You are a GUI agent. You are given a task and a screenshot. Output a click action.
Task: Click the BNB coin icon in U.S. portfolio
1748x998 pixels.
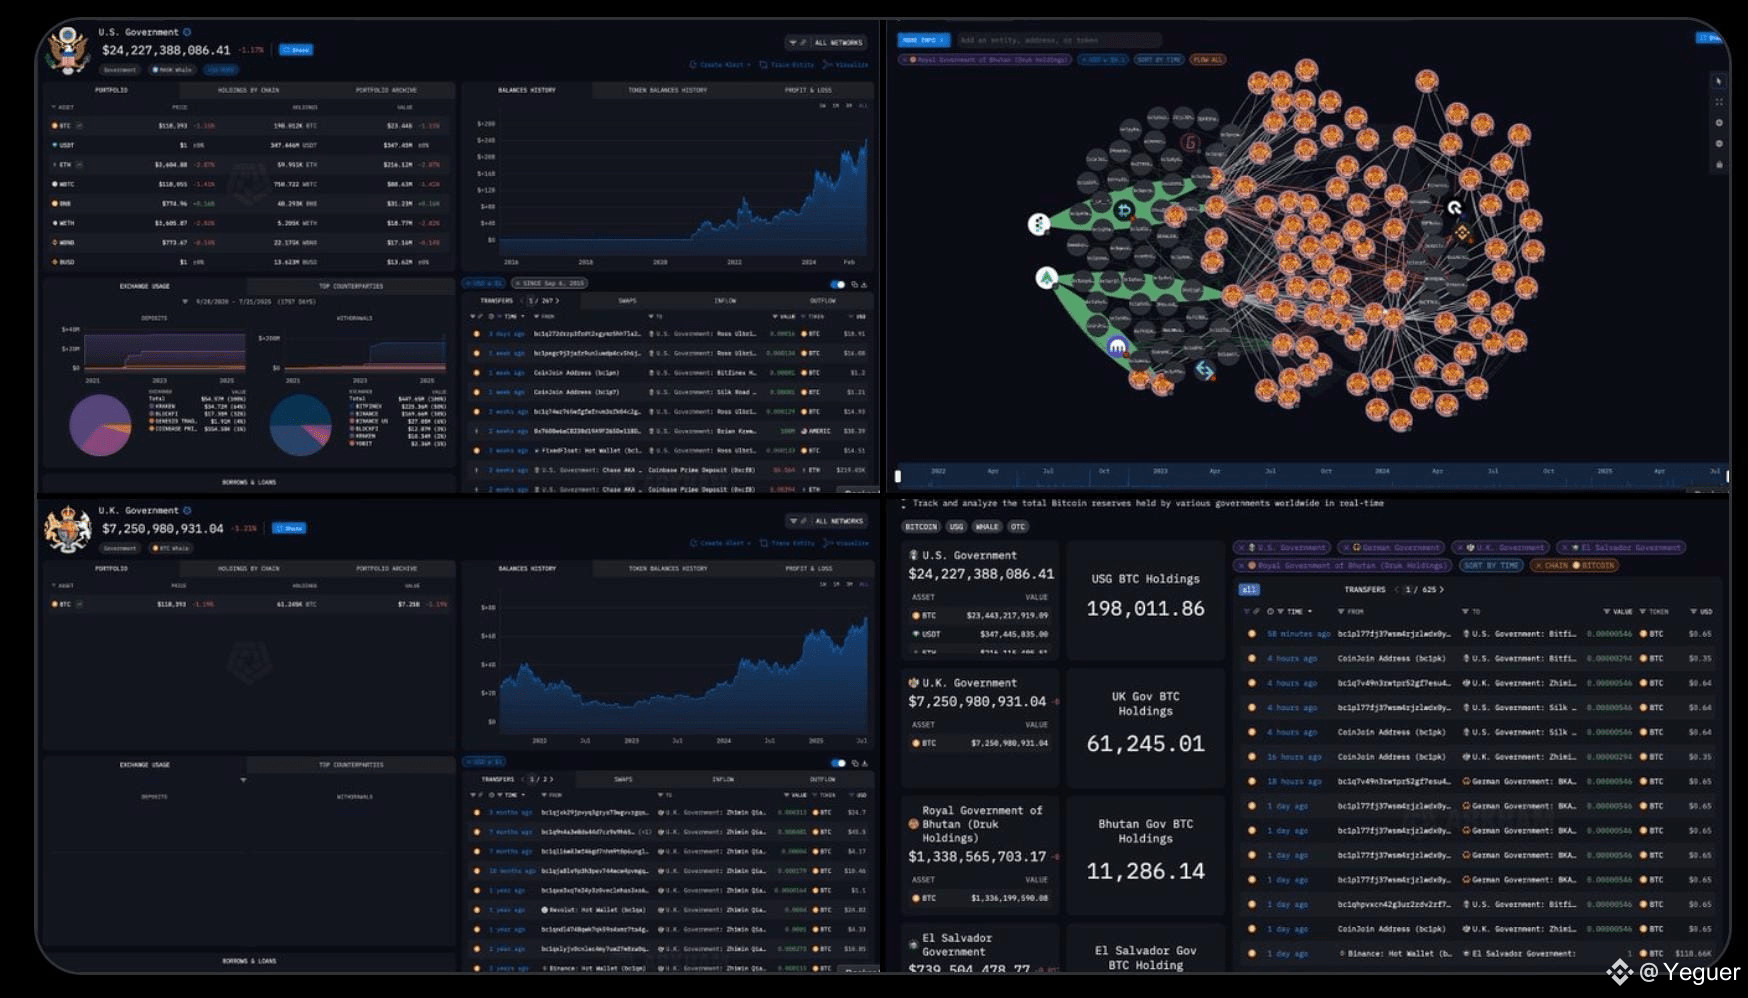pyautogui.click(x=54, y=204)
